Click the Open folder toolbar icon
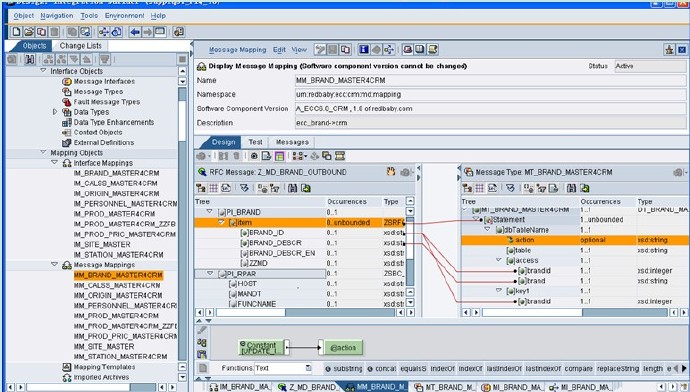 point(29,32)
